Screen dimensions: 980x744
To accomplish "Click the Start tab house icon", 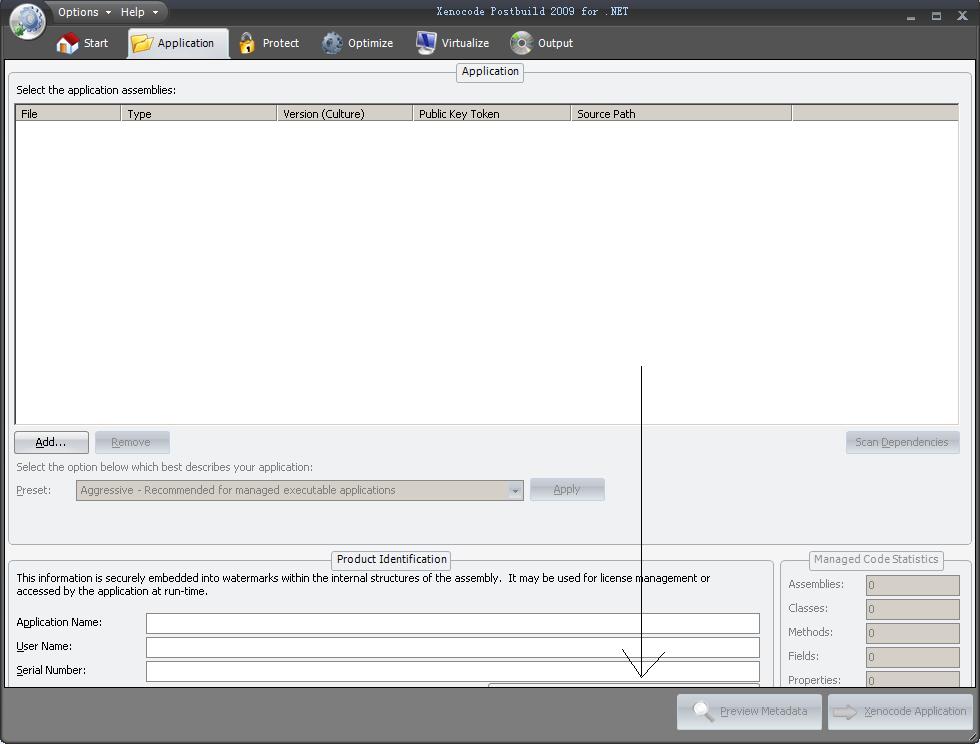I will (x=67, y=43).
